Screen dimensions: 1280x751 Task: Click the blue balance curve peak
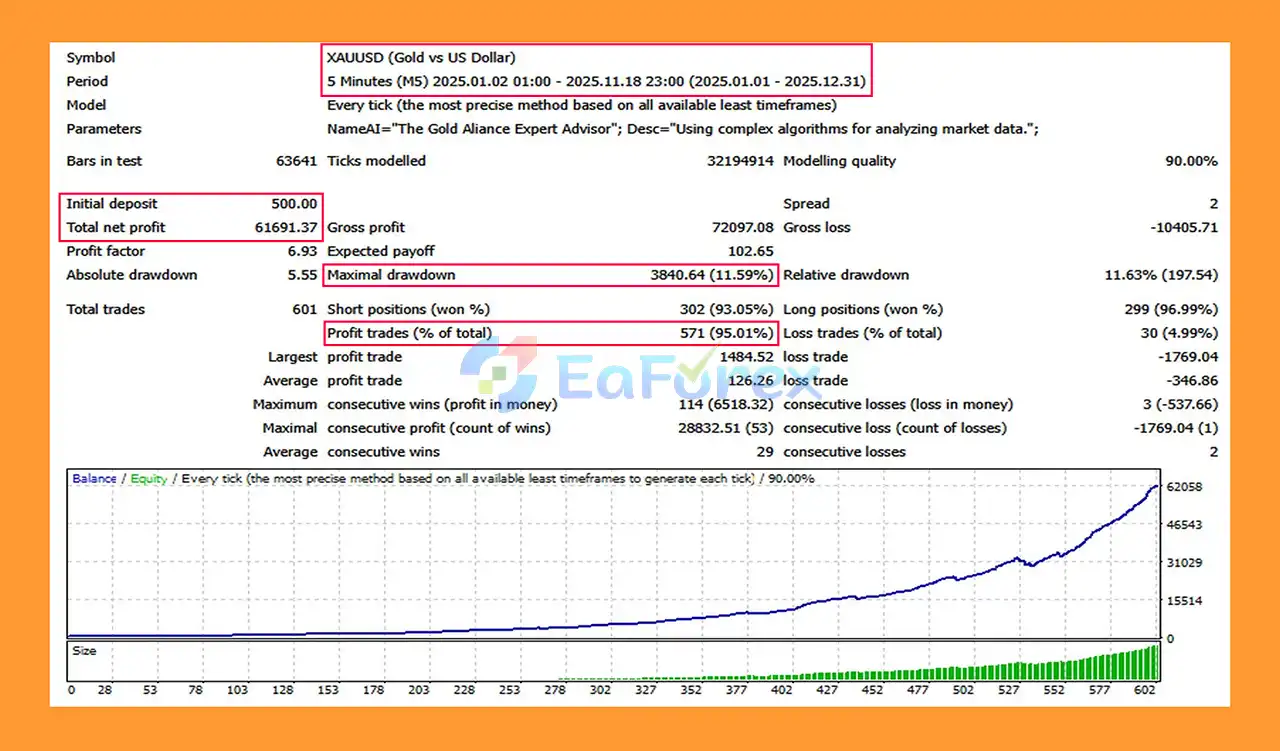coord(1155,487)
